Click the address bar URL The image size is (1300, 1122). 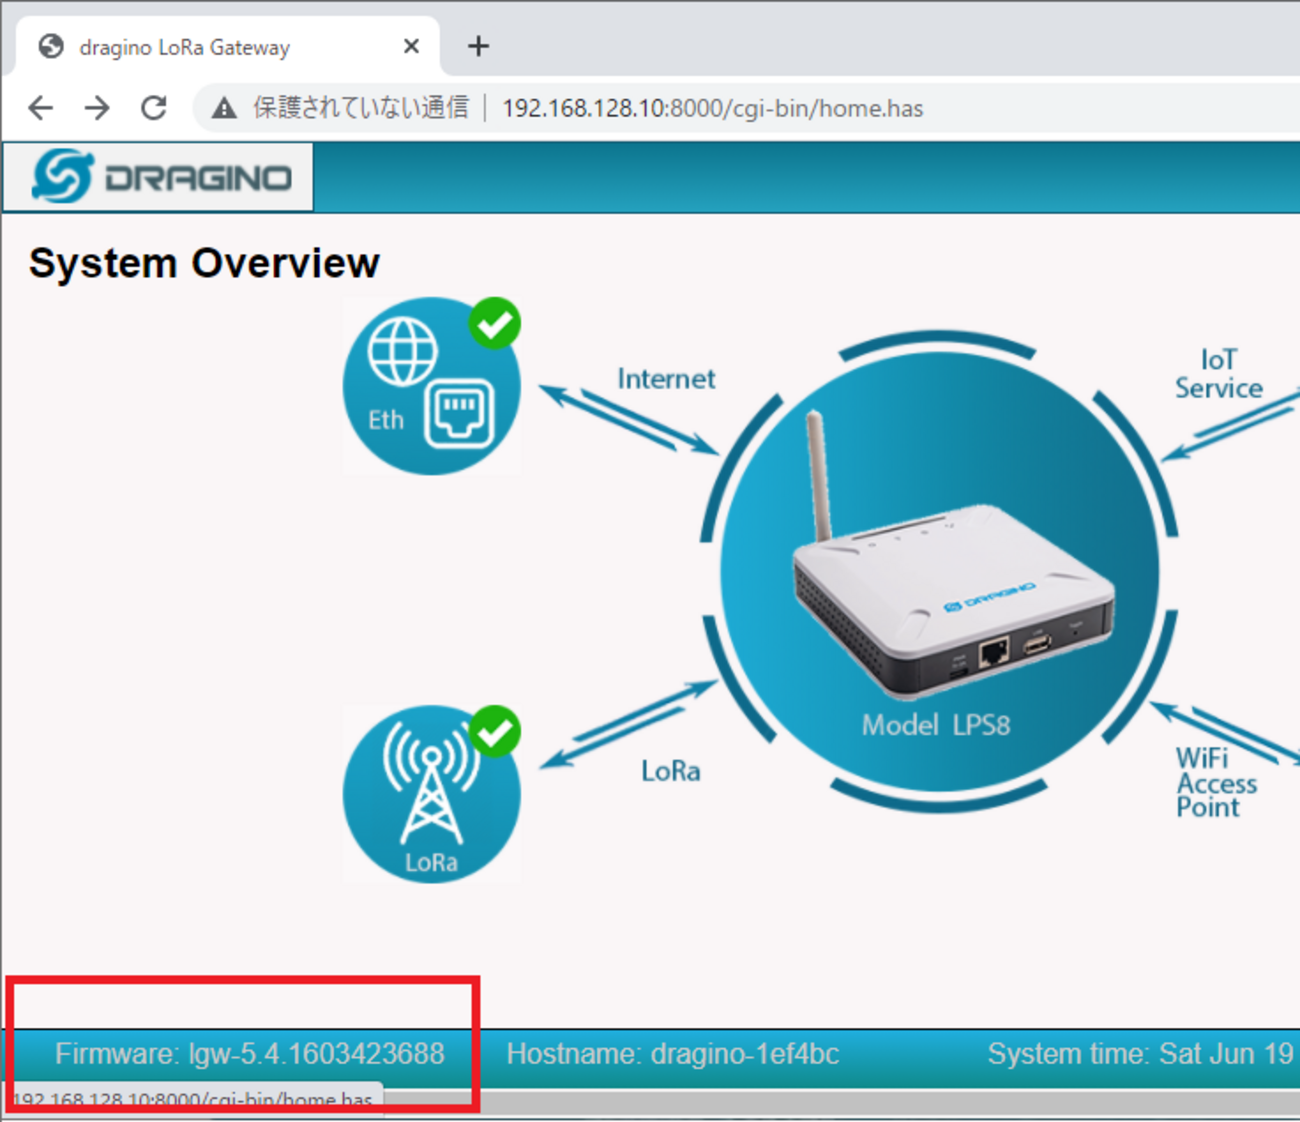coord(713,108)
